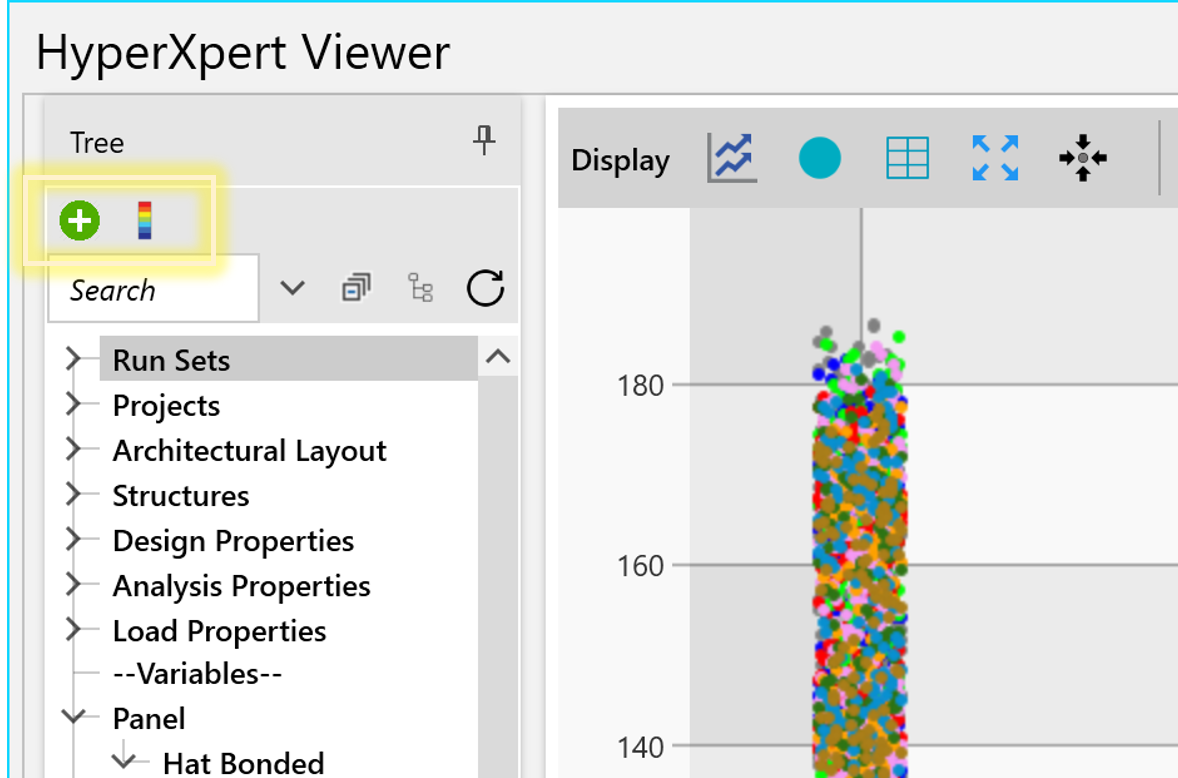Image resolution: width=1178 pixels, height=778 pixels.
Task: Collapse the Panel node
Action: pos(74,716)
